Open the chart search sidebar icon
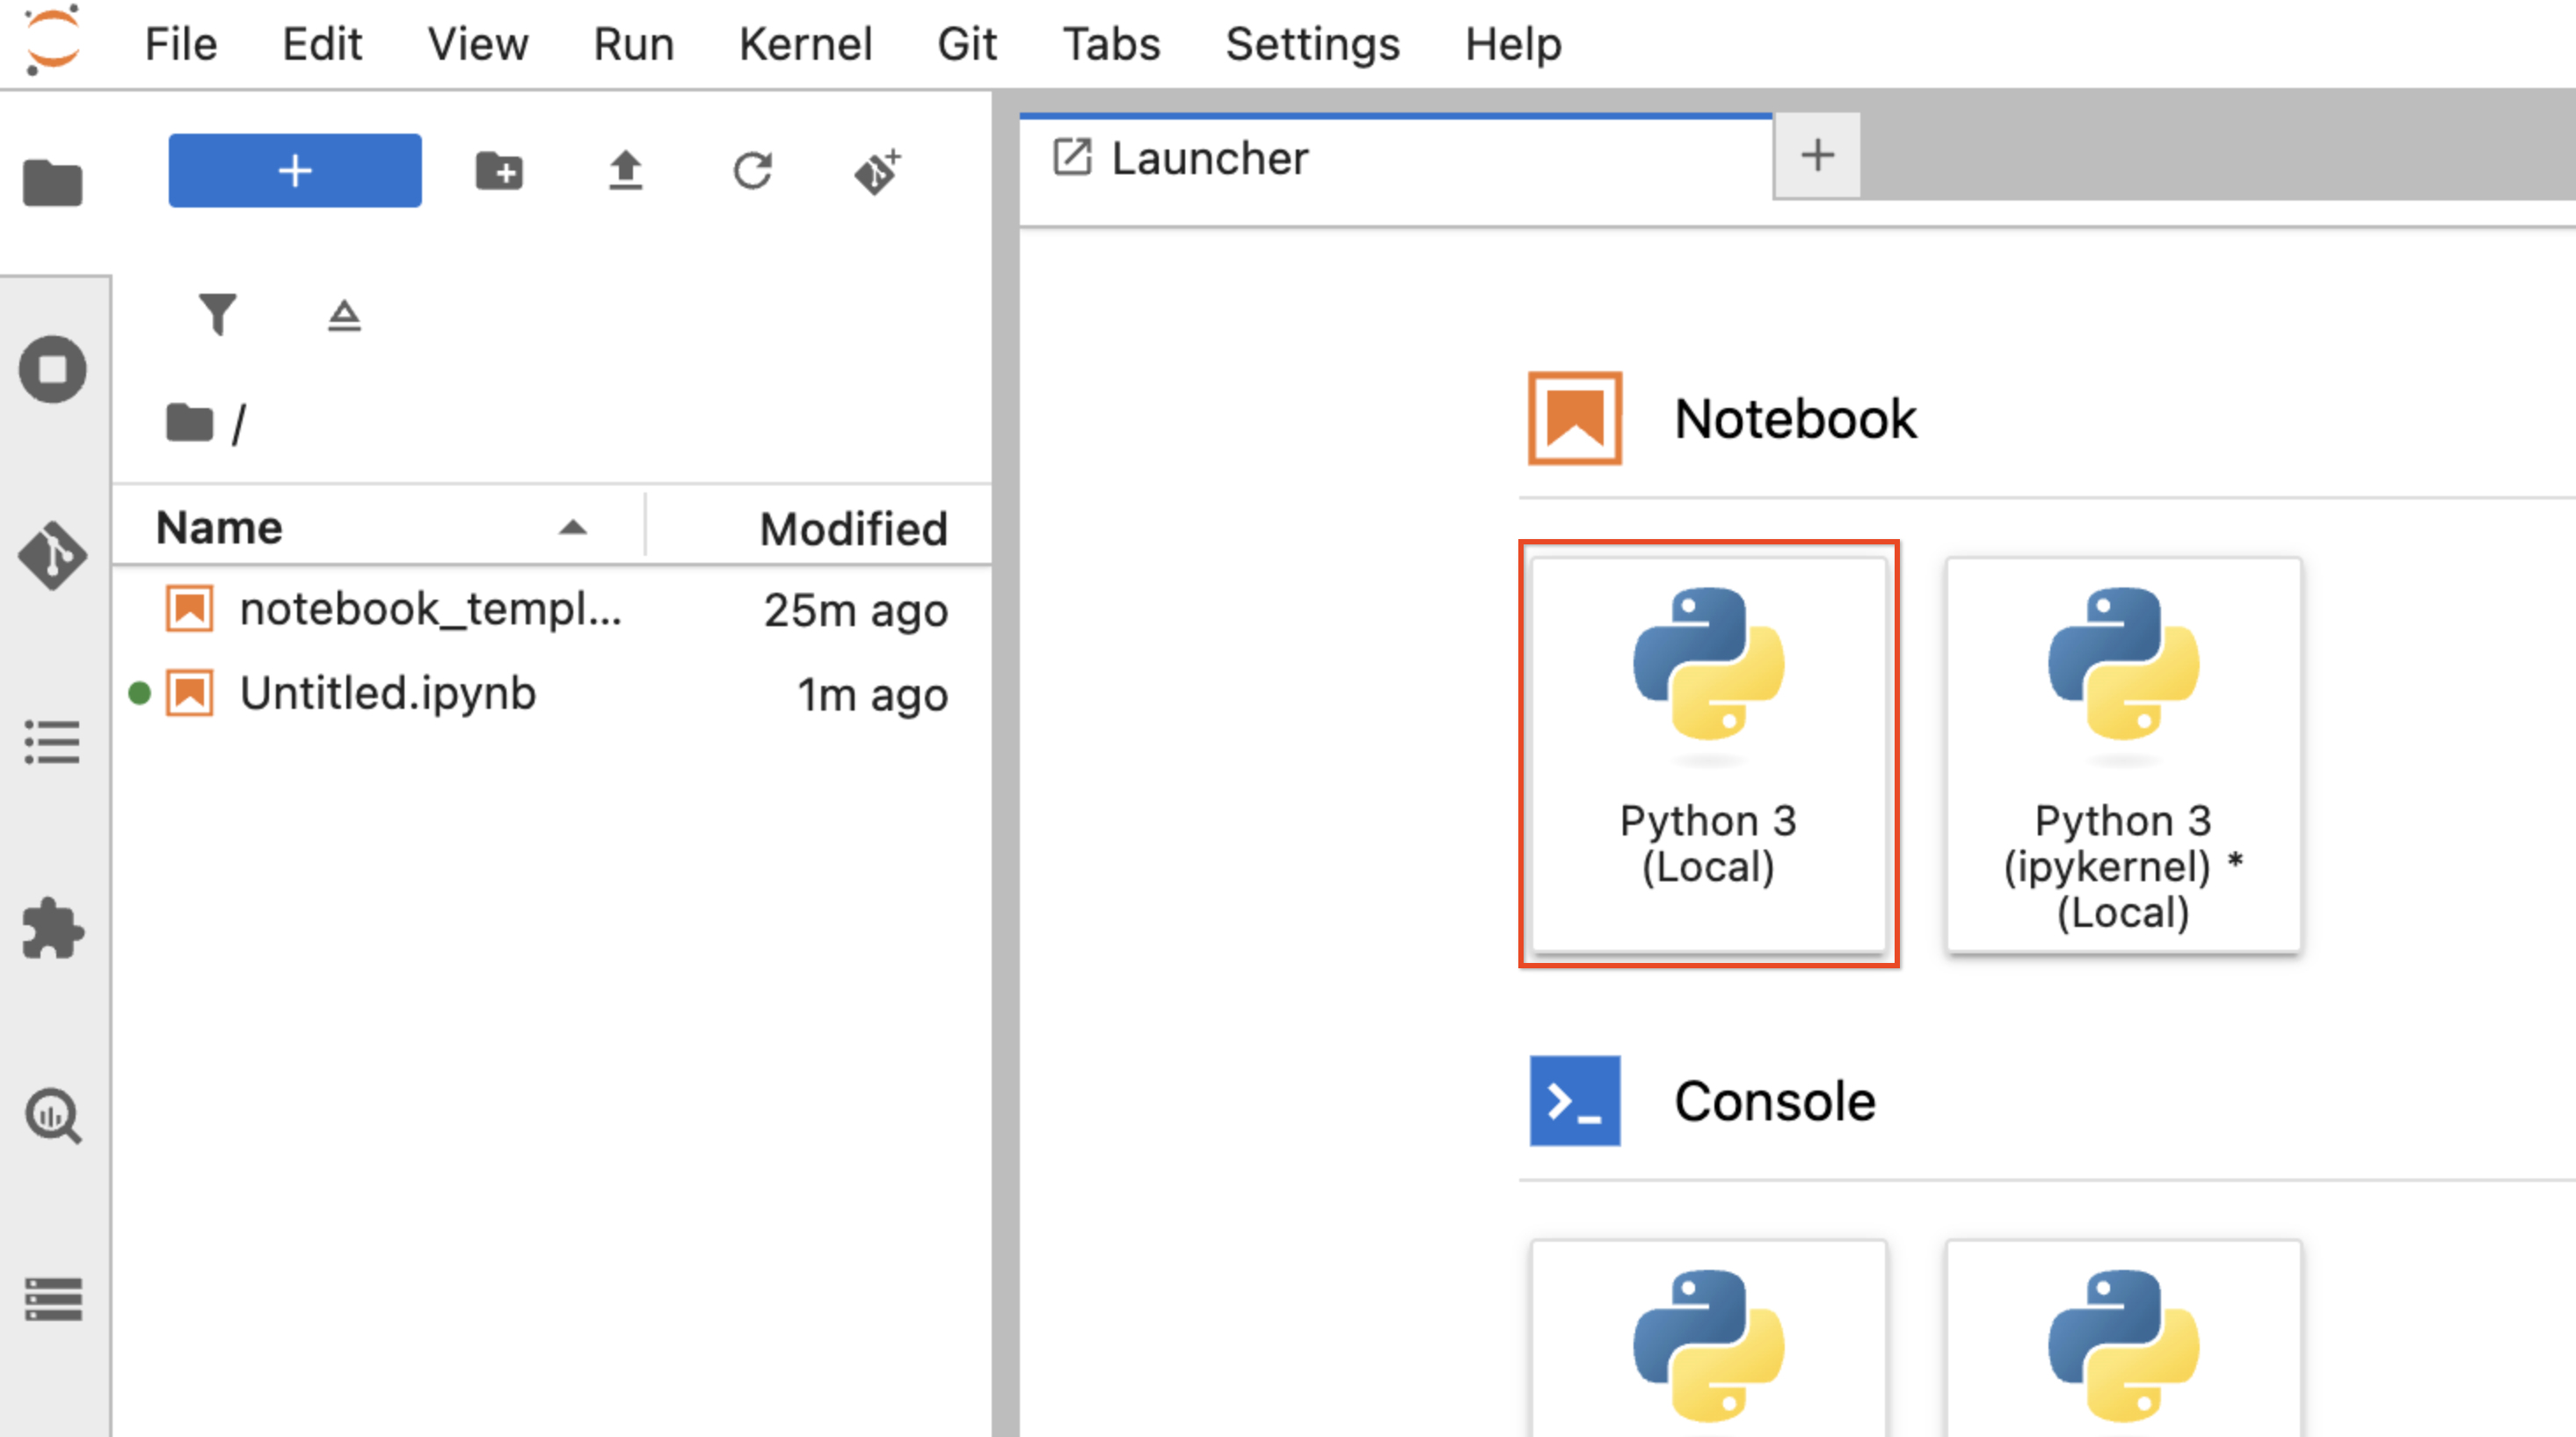This screenshot has height=1437, width=2576. [52, 1115]
